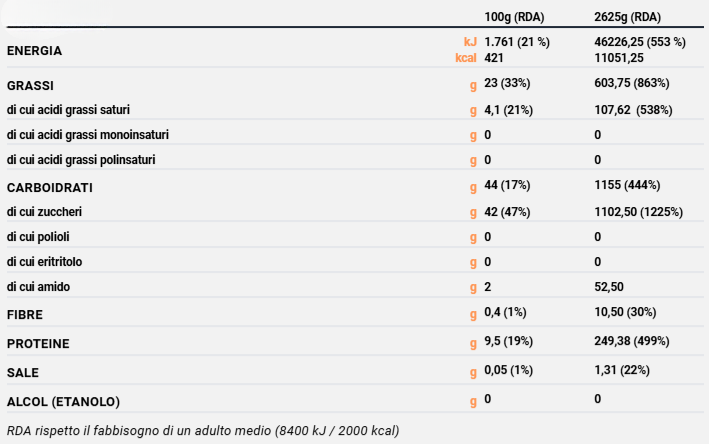Click the ENERGIA row label

[34, 50]
